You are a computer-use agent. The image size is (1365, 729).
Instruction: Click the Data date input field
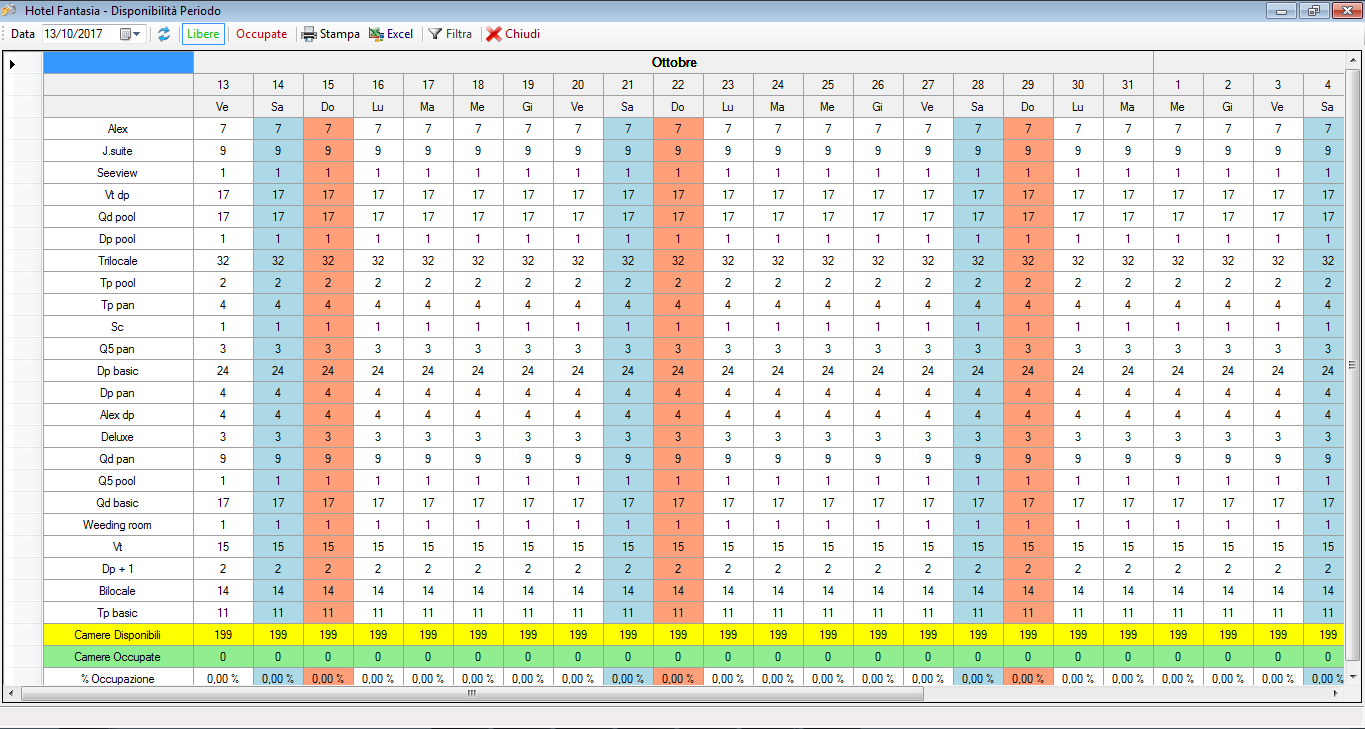78,34
